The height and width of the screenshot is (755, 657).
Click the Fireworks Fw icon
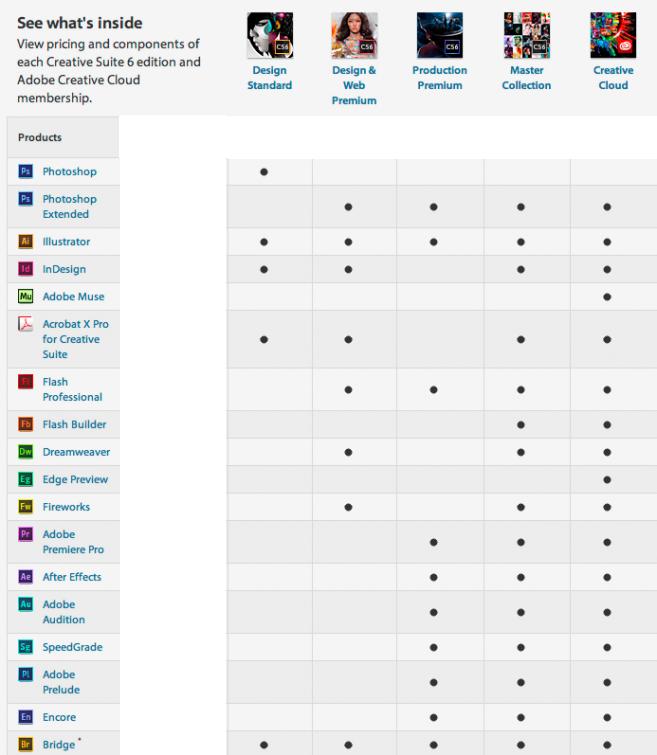coord(26,507)
